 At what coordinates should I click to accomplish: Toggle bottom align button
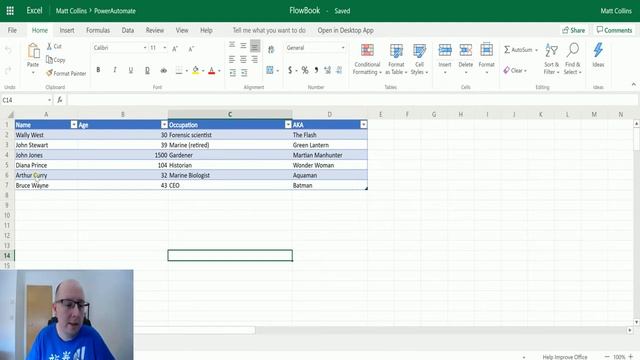255,46
